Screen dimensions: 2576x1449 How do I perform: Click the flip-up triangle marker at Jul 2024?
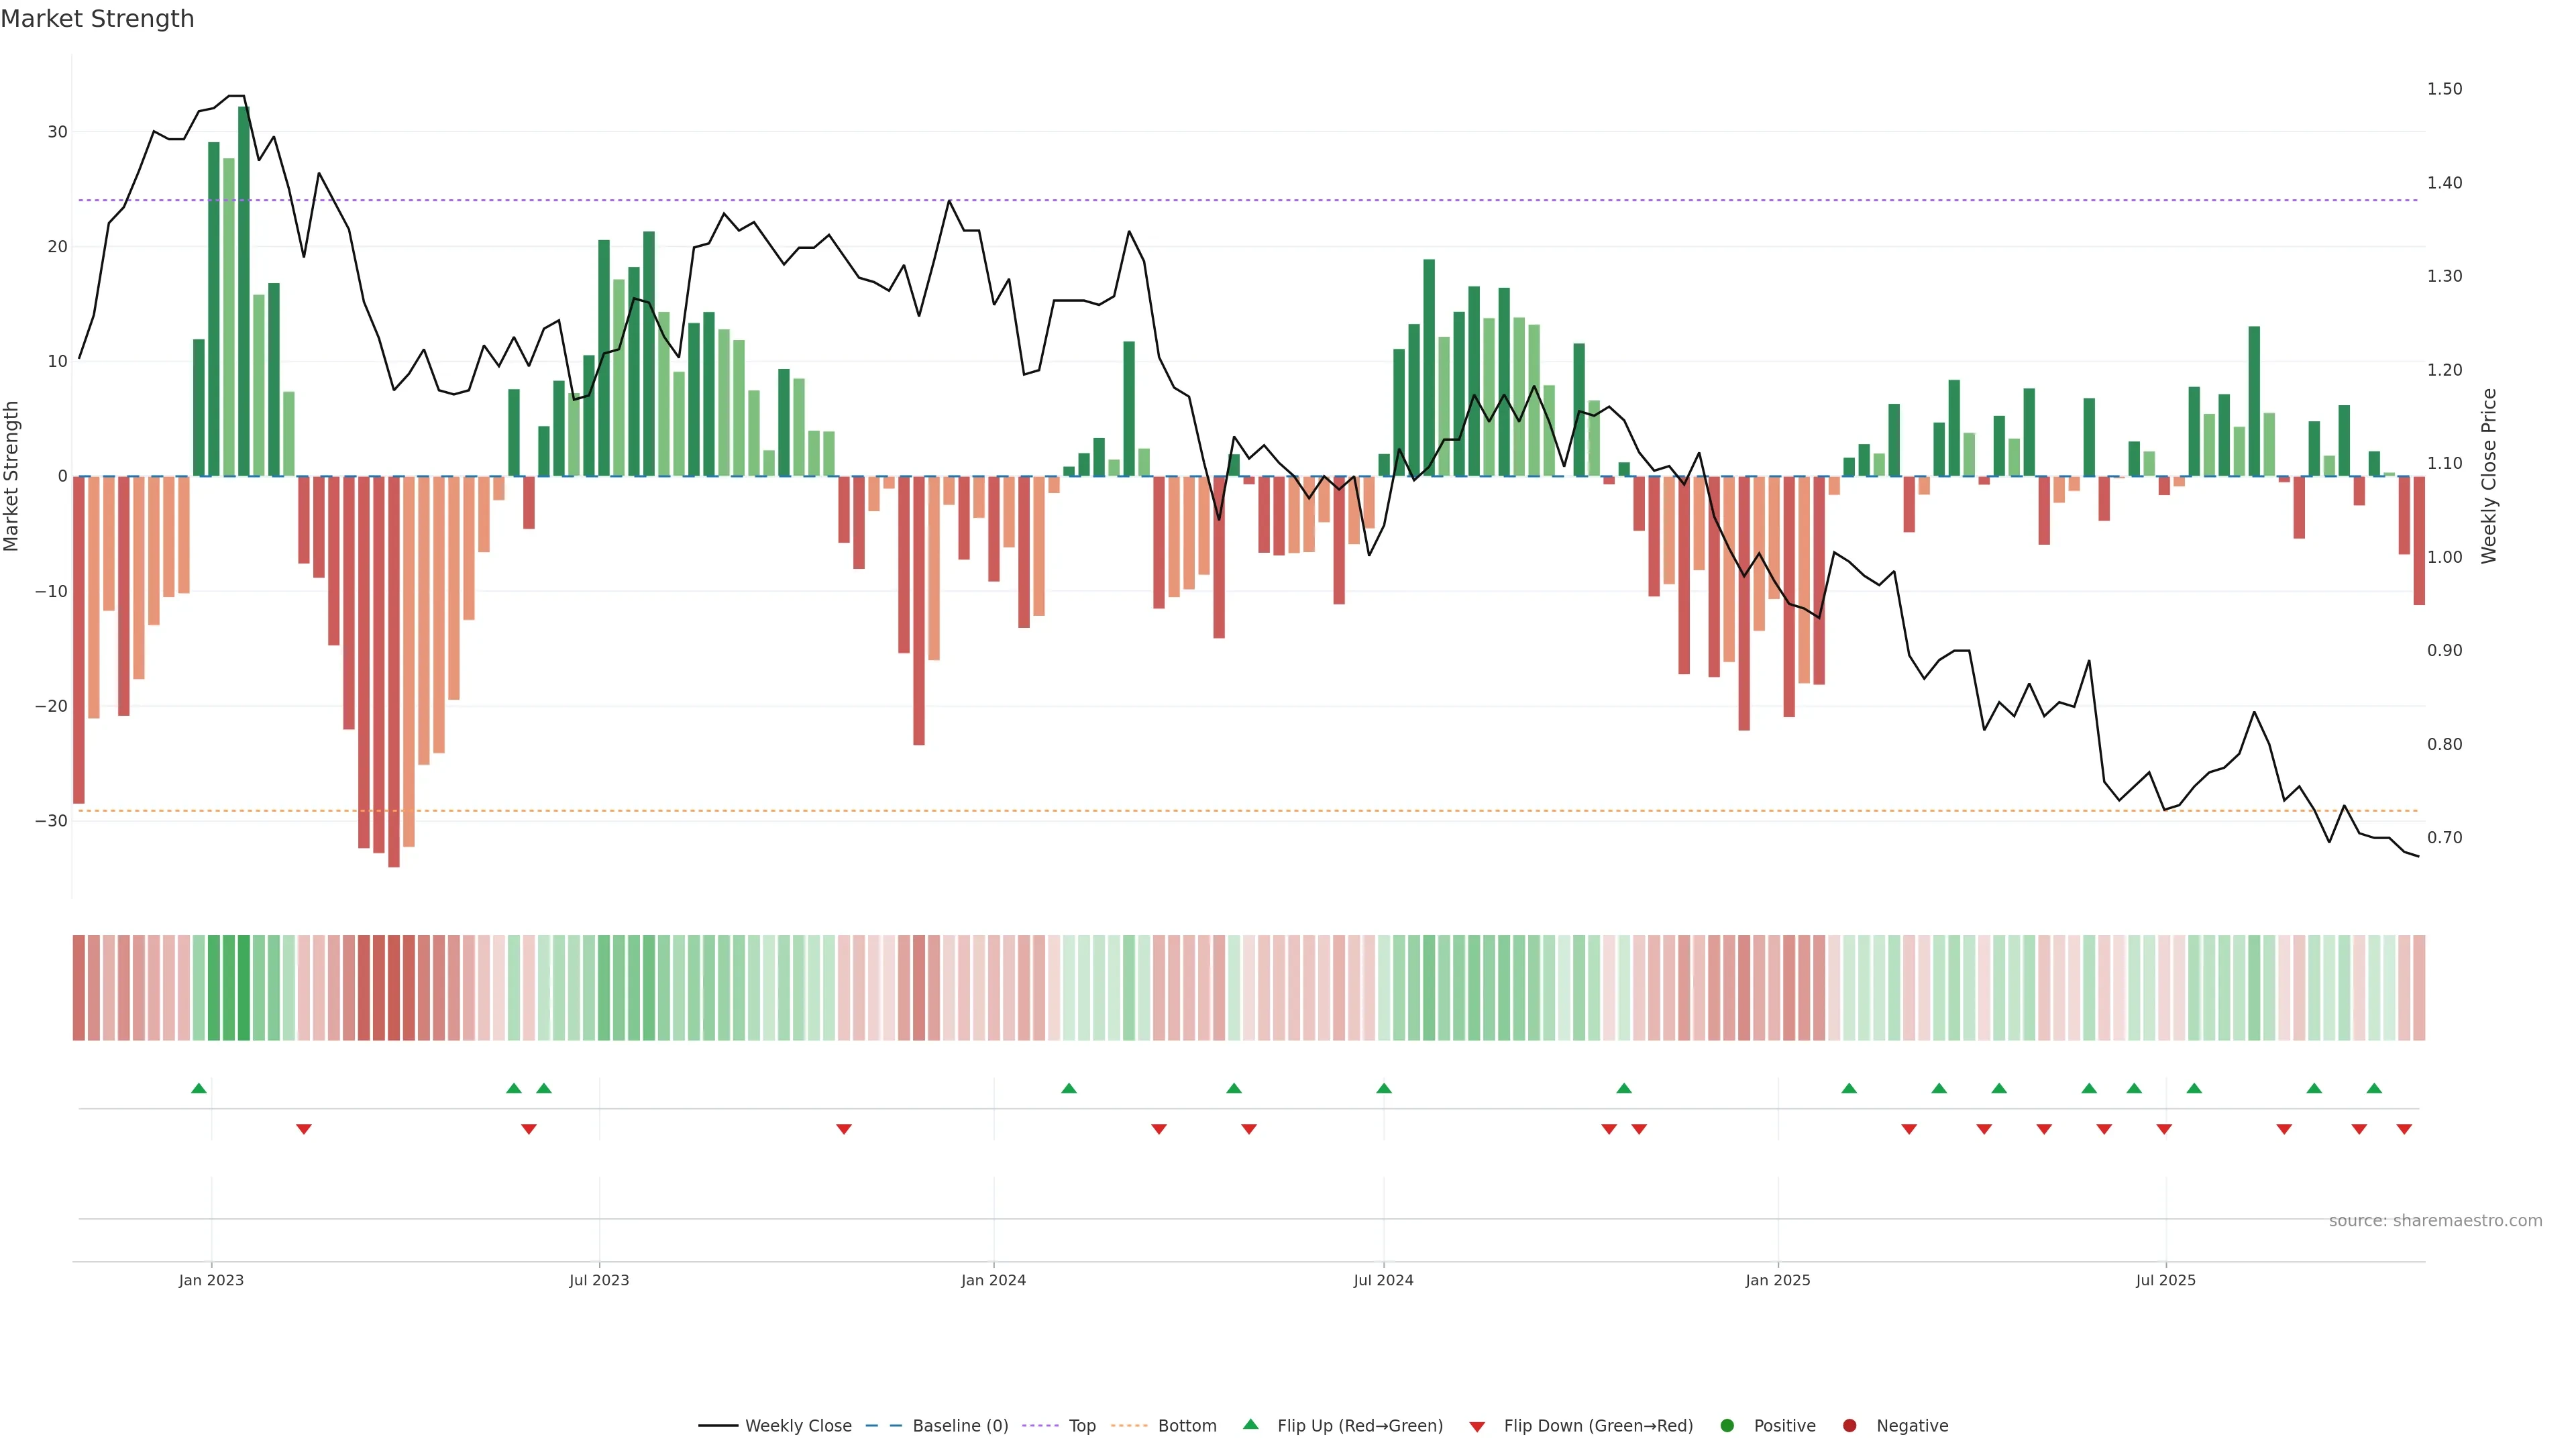click(x=1384, y=1088)
